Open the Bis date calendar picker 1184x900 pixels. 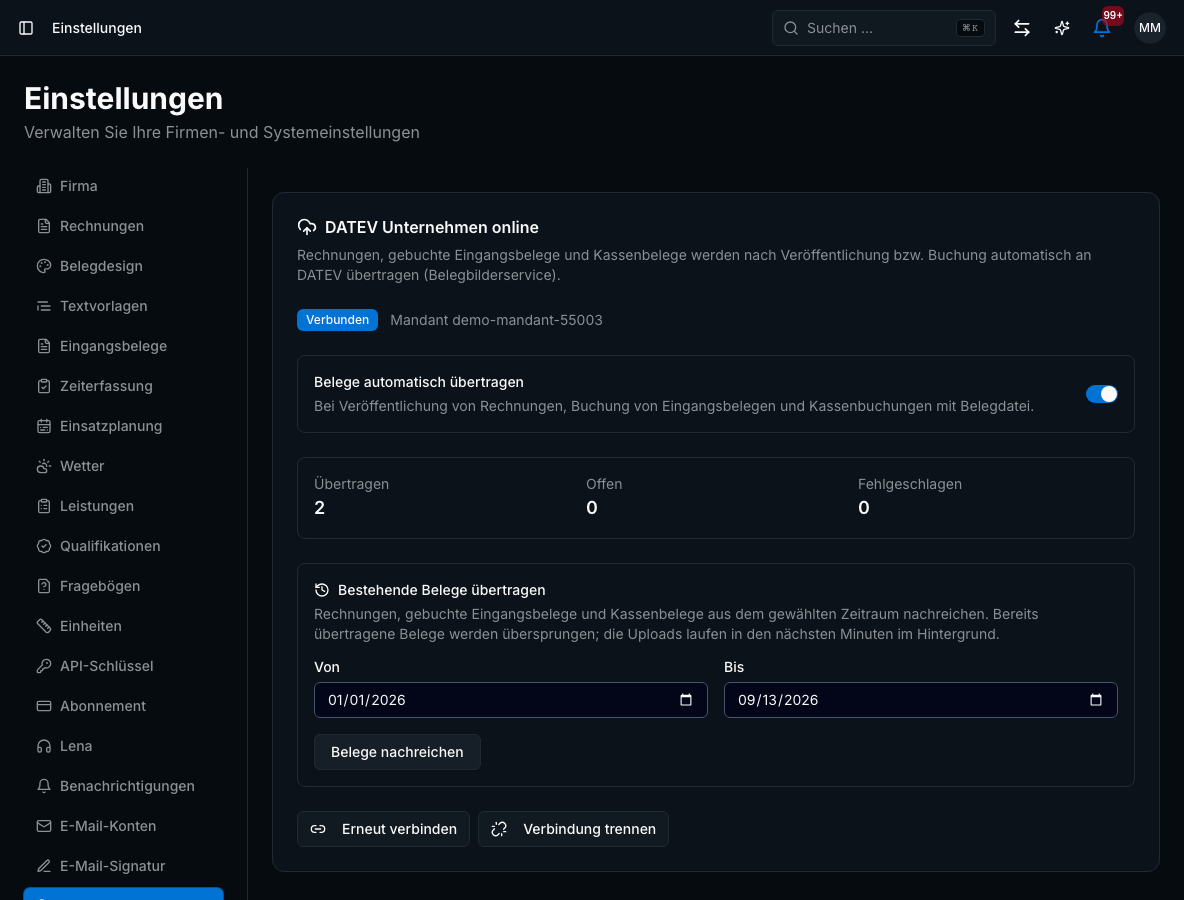pos(1096,700)
